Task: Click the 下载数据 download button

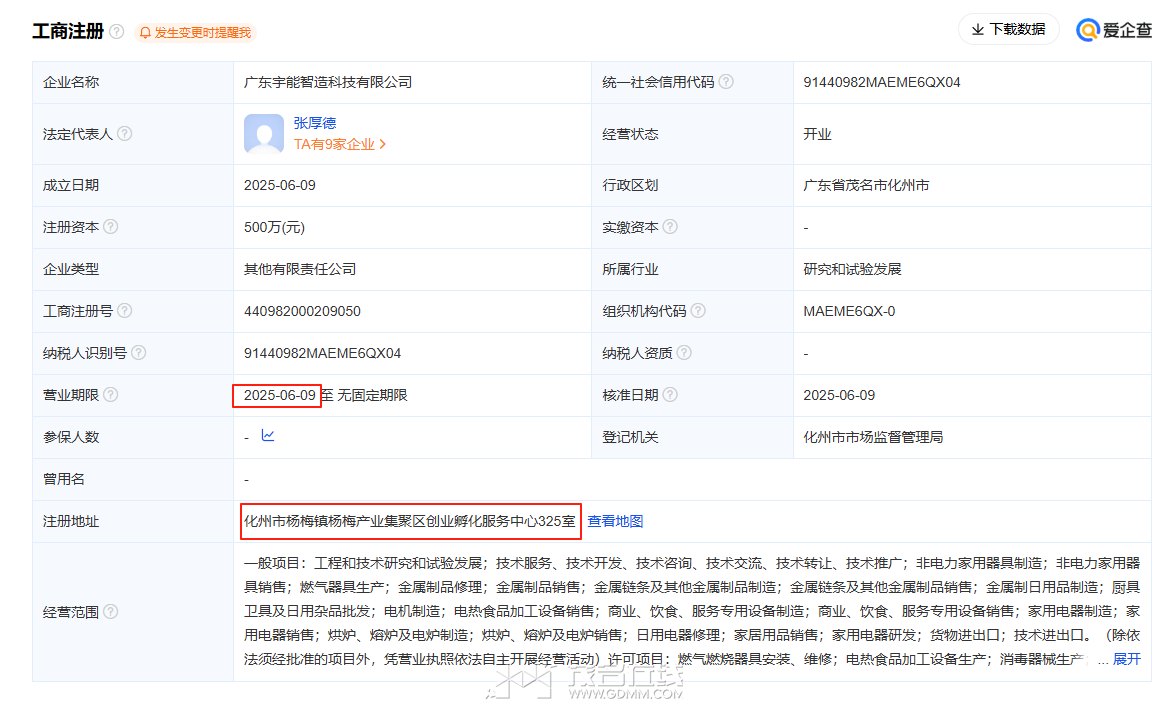Action: click(1008, 30)
